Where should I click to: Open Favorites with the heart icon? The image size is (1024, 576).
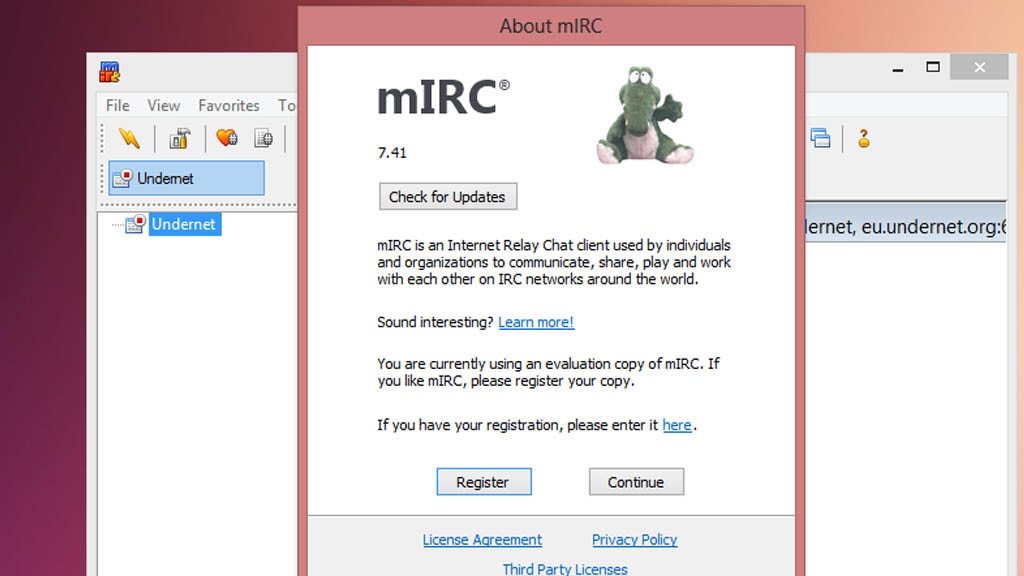pyautogui.click(x=227, y=138)
